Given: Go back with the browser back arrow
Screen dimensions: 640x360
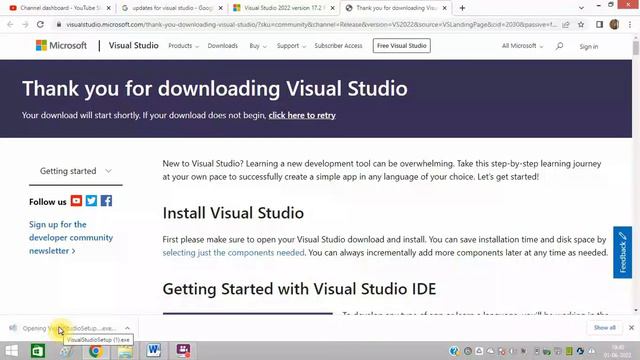Looking at the screenshot, I should click(10, 24).
